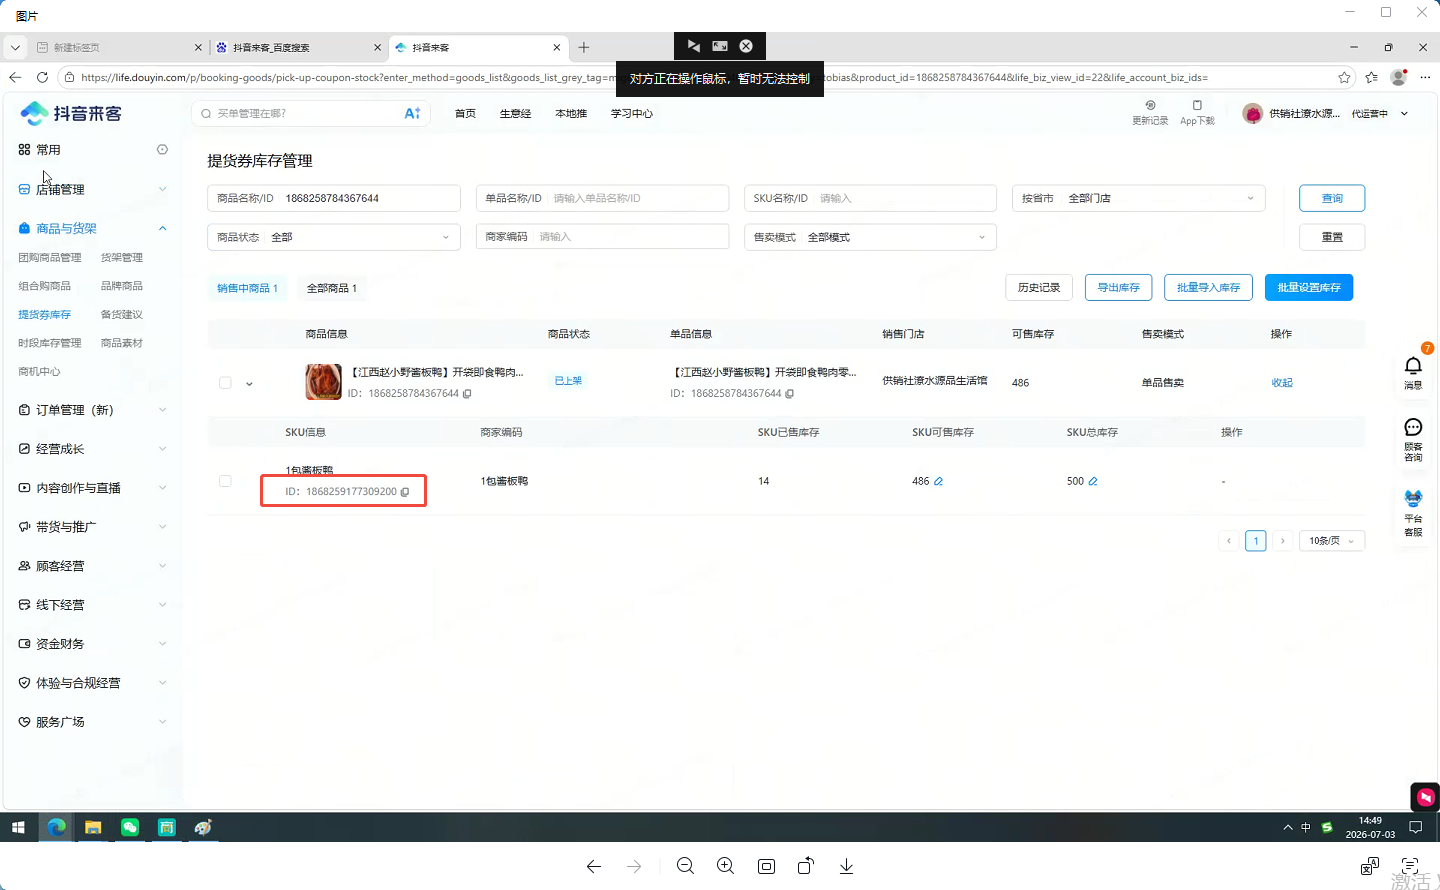Click the 历史记录 button
The height and width of the screenshot is (890, 1440).
click(x=1039, y=288)
